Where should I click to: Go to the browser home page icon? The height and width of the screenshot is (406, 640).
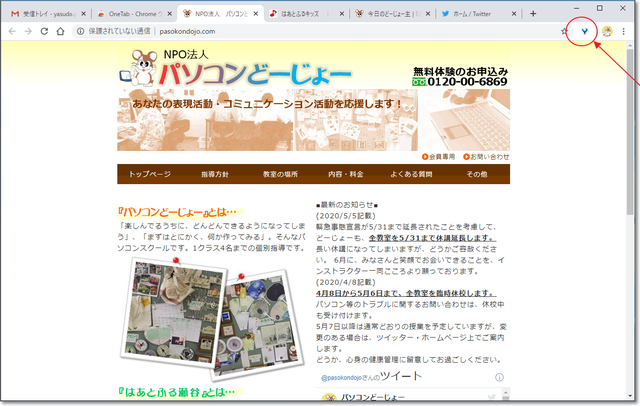click(62, 31)
